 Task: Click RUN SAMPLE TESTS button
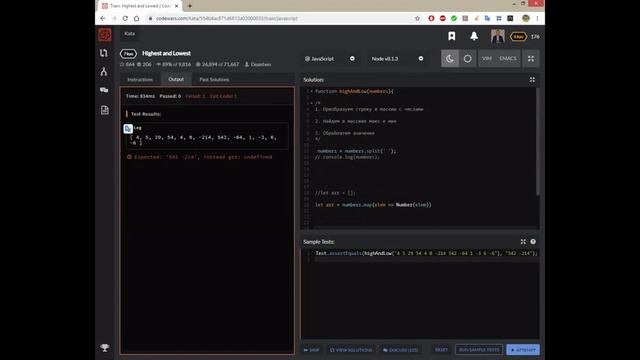point(479,350)
